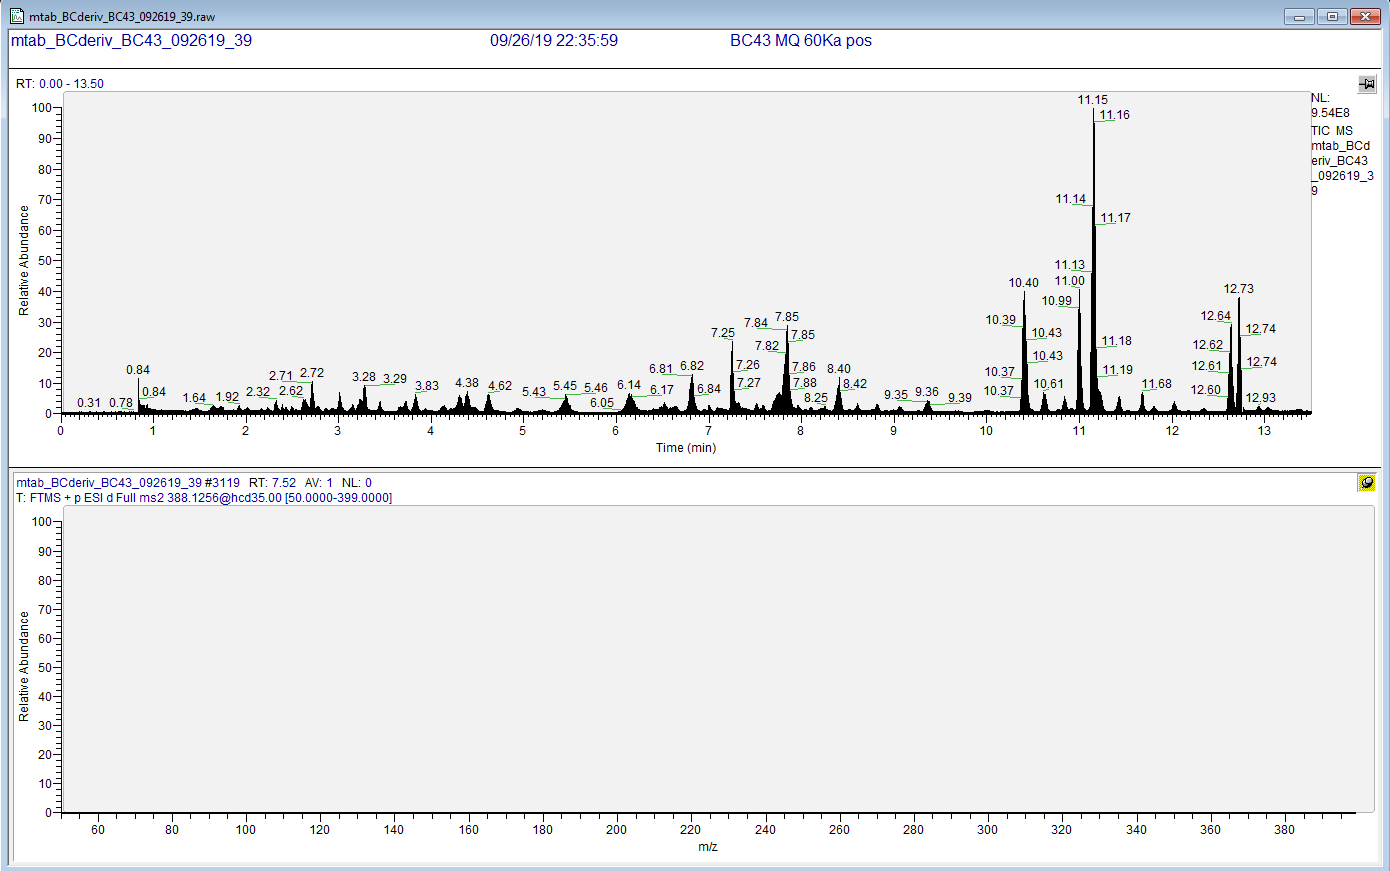The height and width of the screenshot is (871, 1390).
Task: Click the Time (min) axis title
Action: [685, 447]
